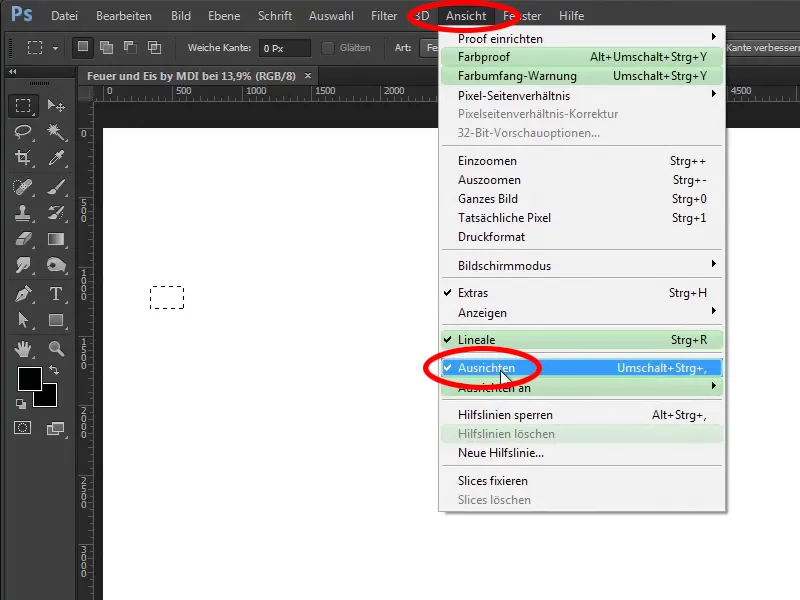
Task: Select the Horizontal Type tool
Action: coord(56,294)
